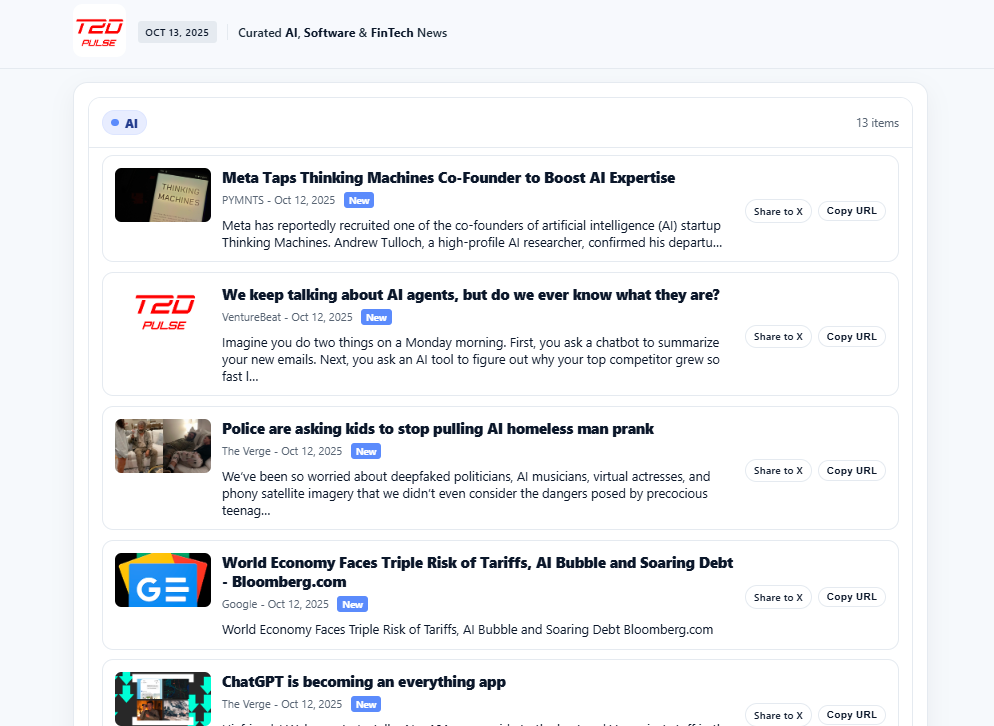
Task: Select the AI category pill
Action: point(124,123)
